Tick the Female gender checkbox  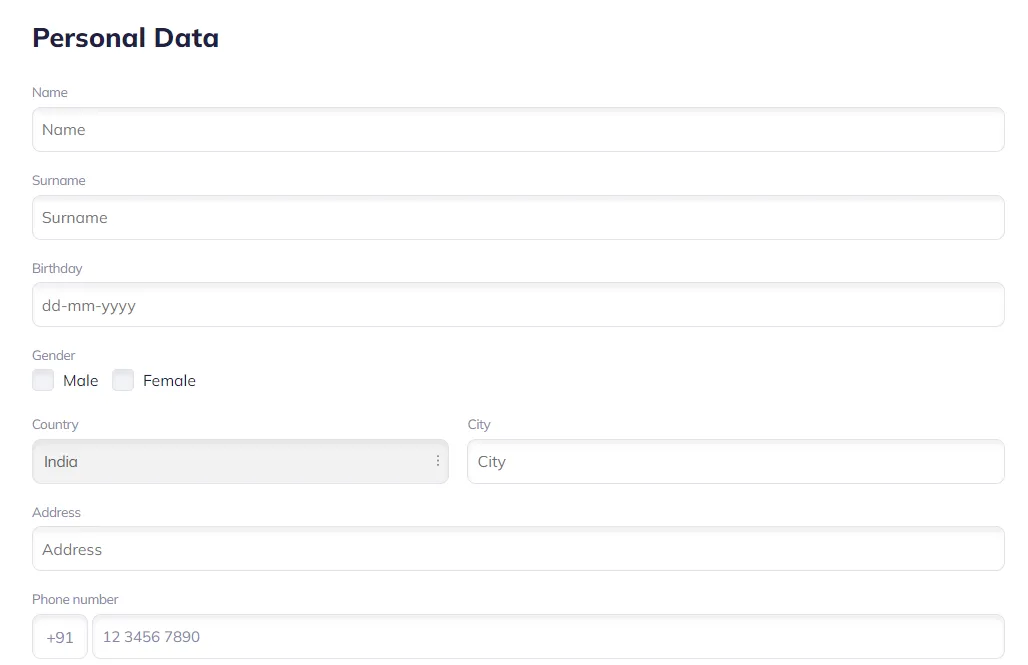123,380
